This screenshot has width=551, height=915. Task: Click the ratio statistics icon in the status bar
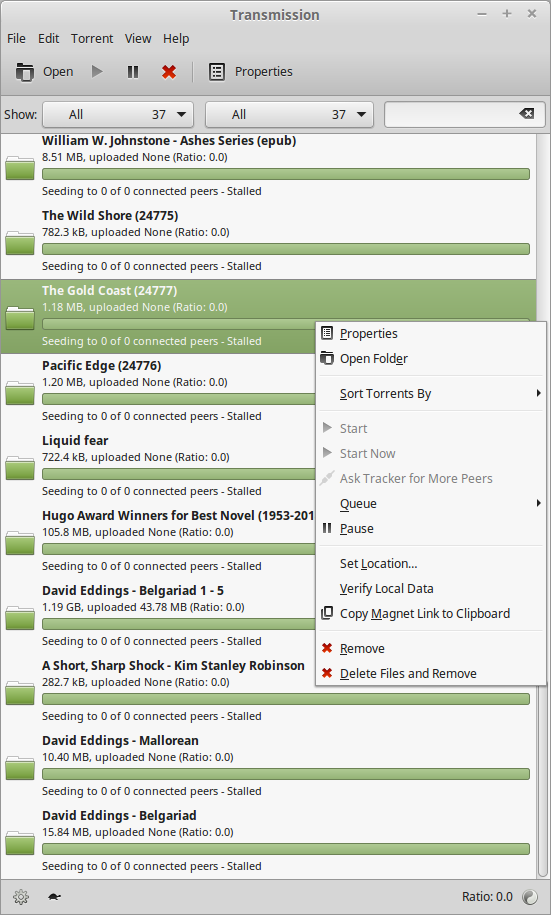tap(530, 896)
